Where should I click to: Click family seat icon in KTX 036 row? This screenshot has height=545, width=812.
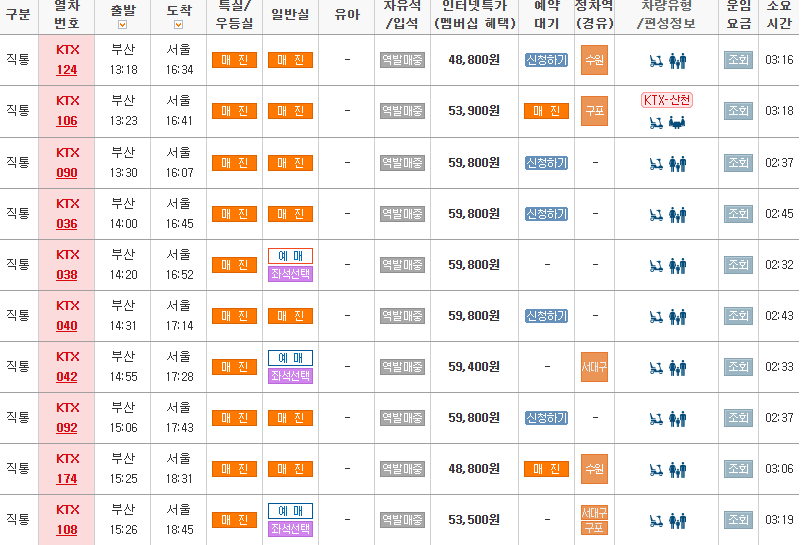pos(677,215)
